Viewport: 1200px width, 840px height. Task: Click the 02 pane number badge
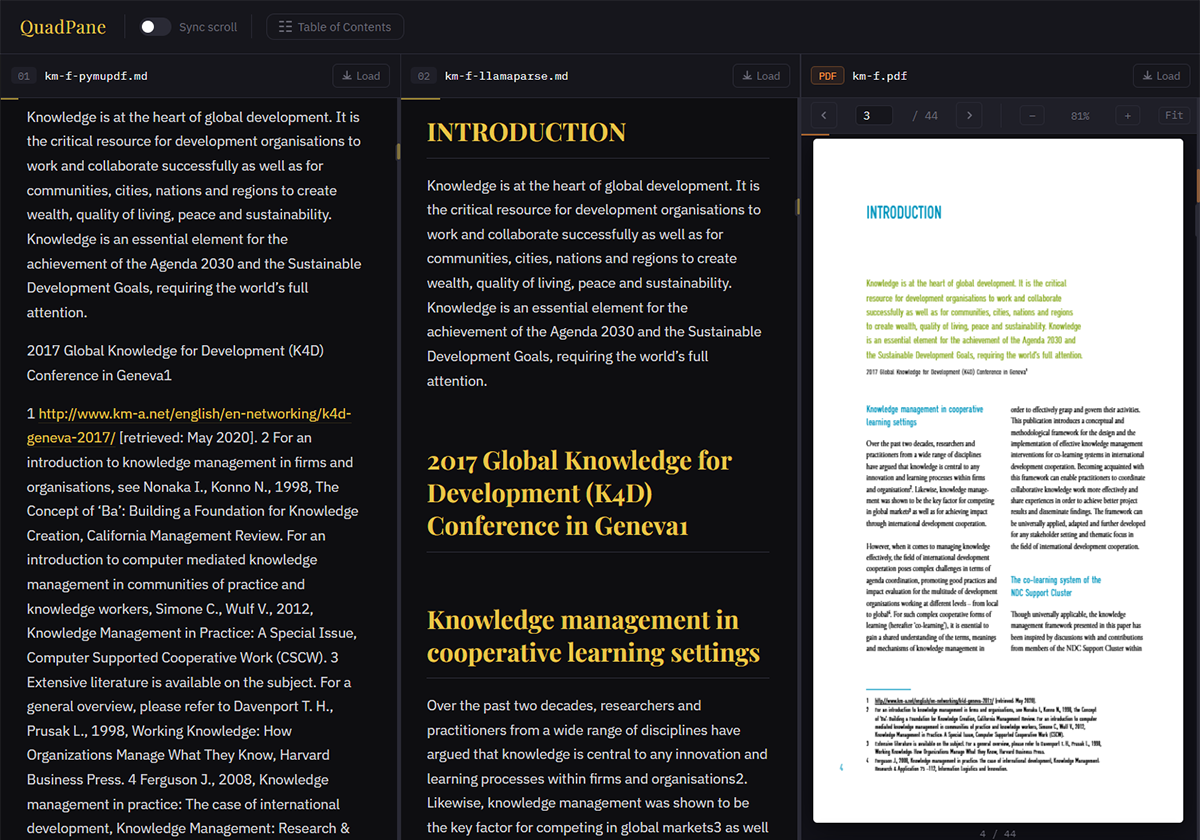point(424,76)
